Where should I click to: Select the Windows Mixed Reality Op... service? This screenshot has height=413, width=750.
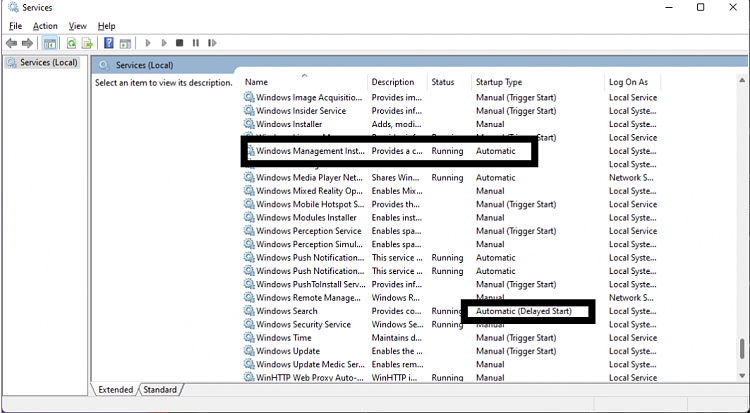[x=309, y=191]
